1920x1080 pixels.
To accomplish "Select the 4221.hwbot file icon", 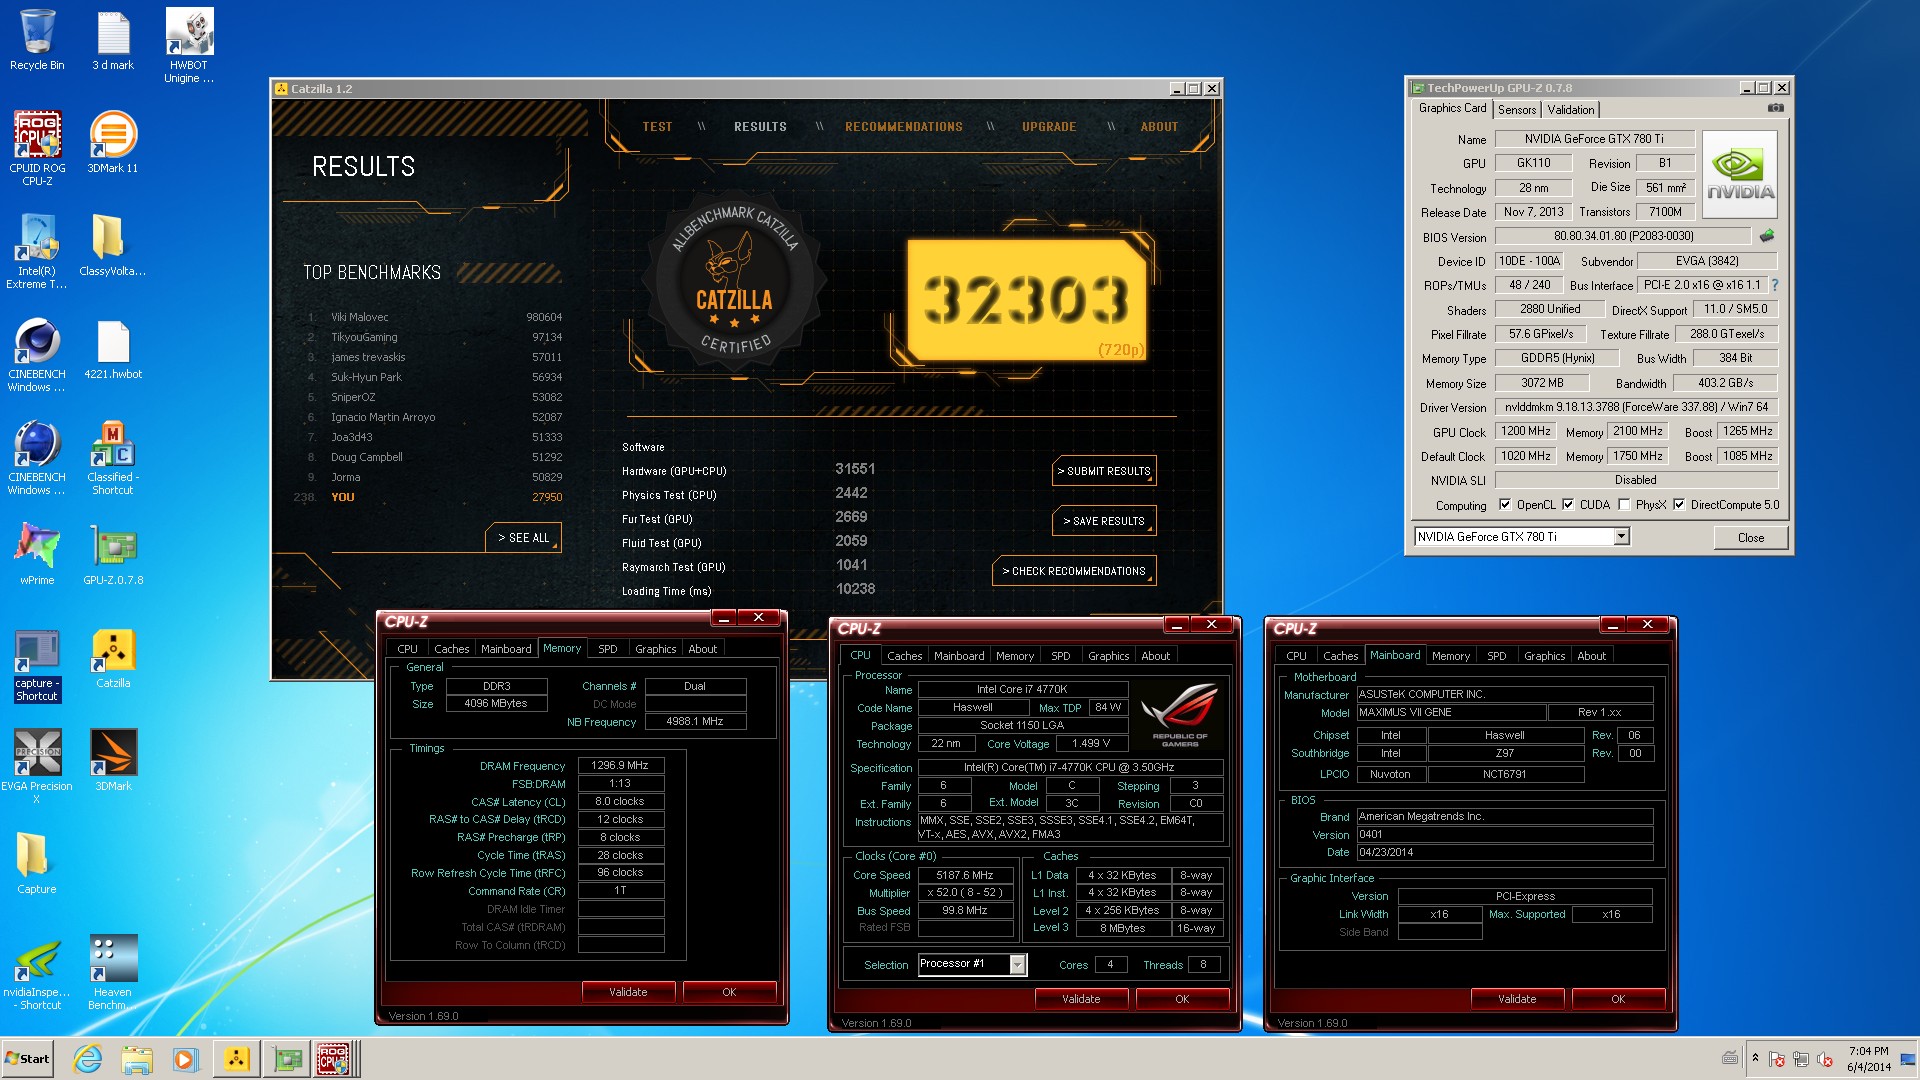I will point(113,348).
